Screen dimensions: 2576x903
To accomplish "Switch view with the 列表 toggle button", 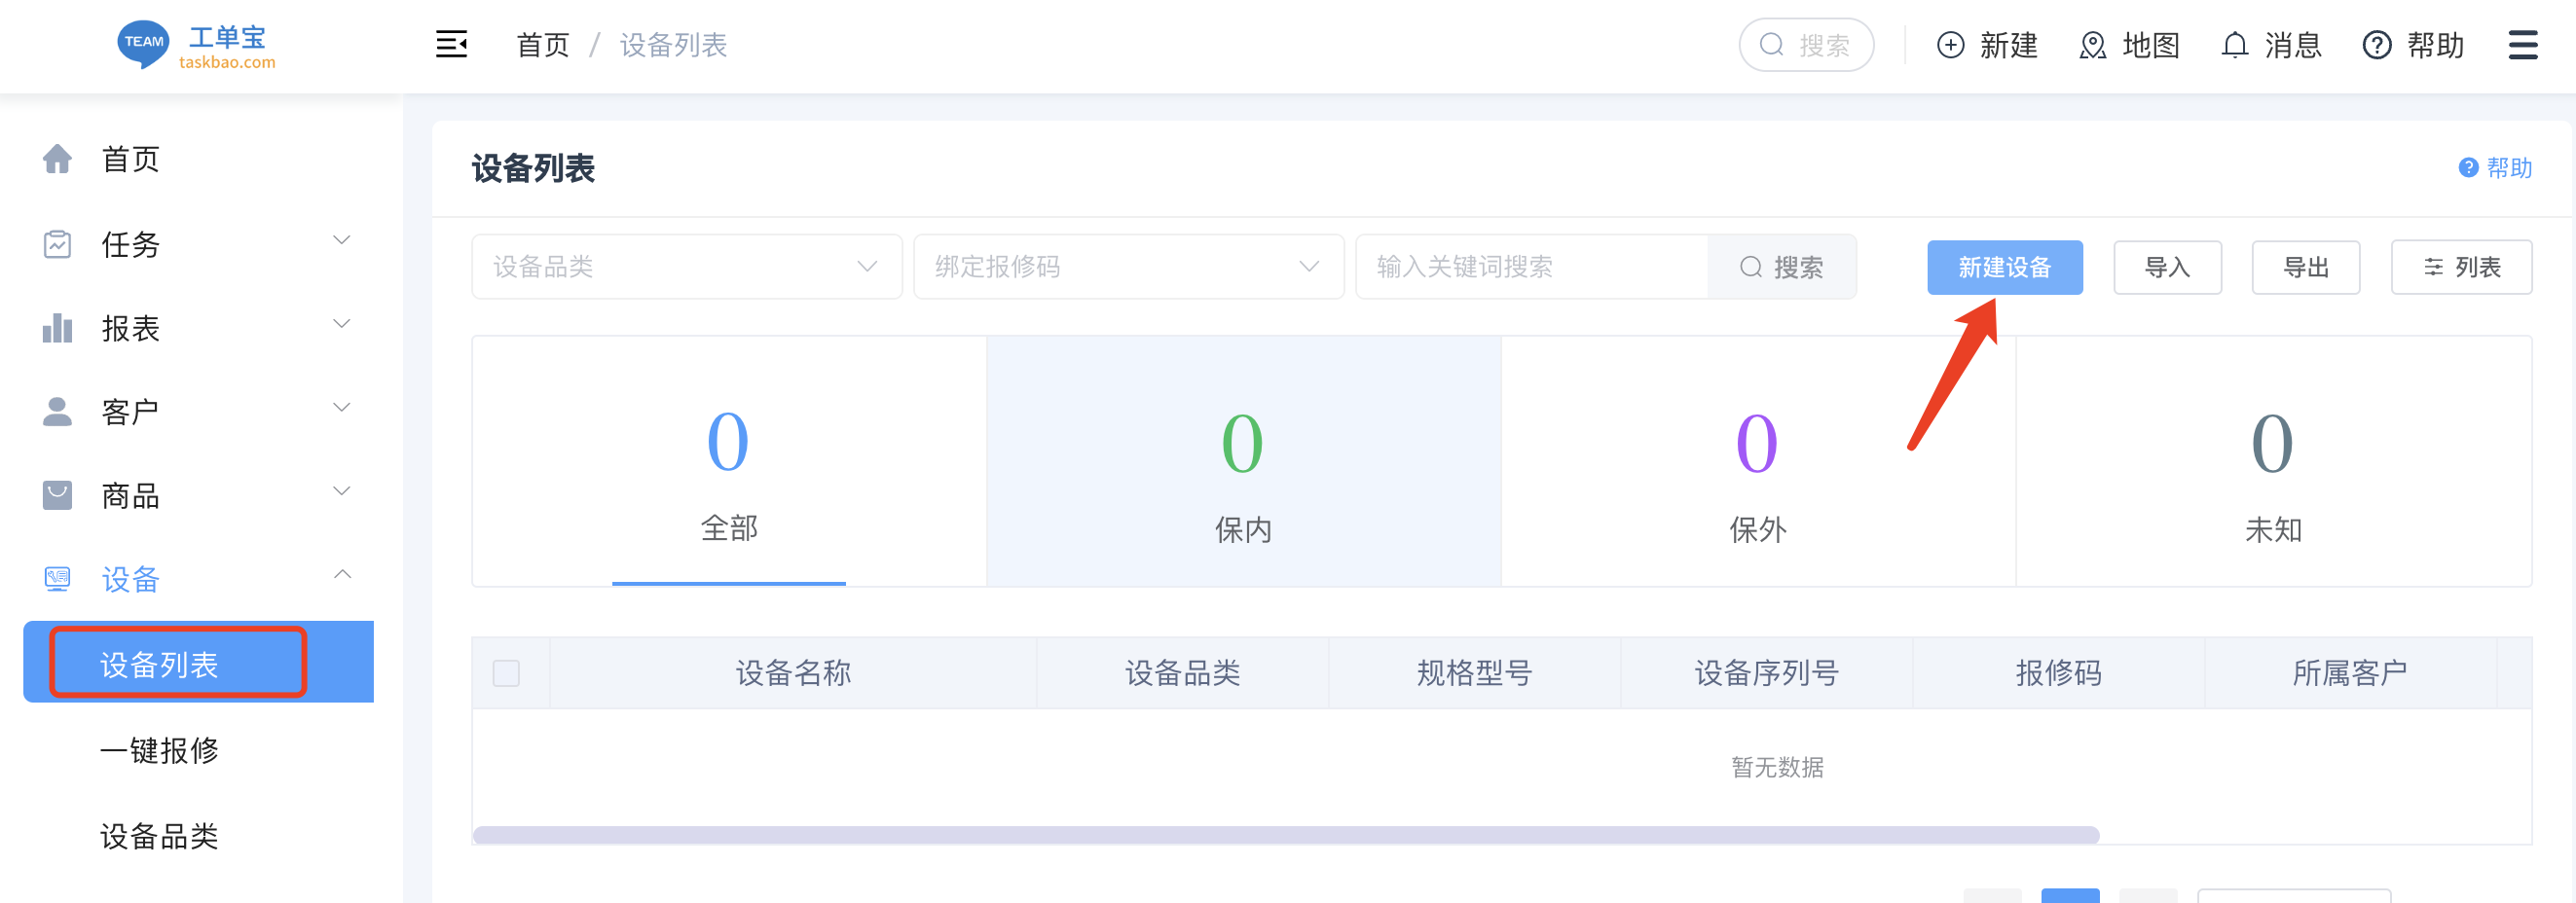I will click(2460, 267).
